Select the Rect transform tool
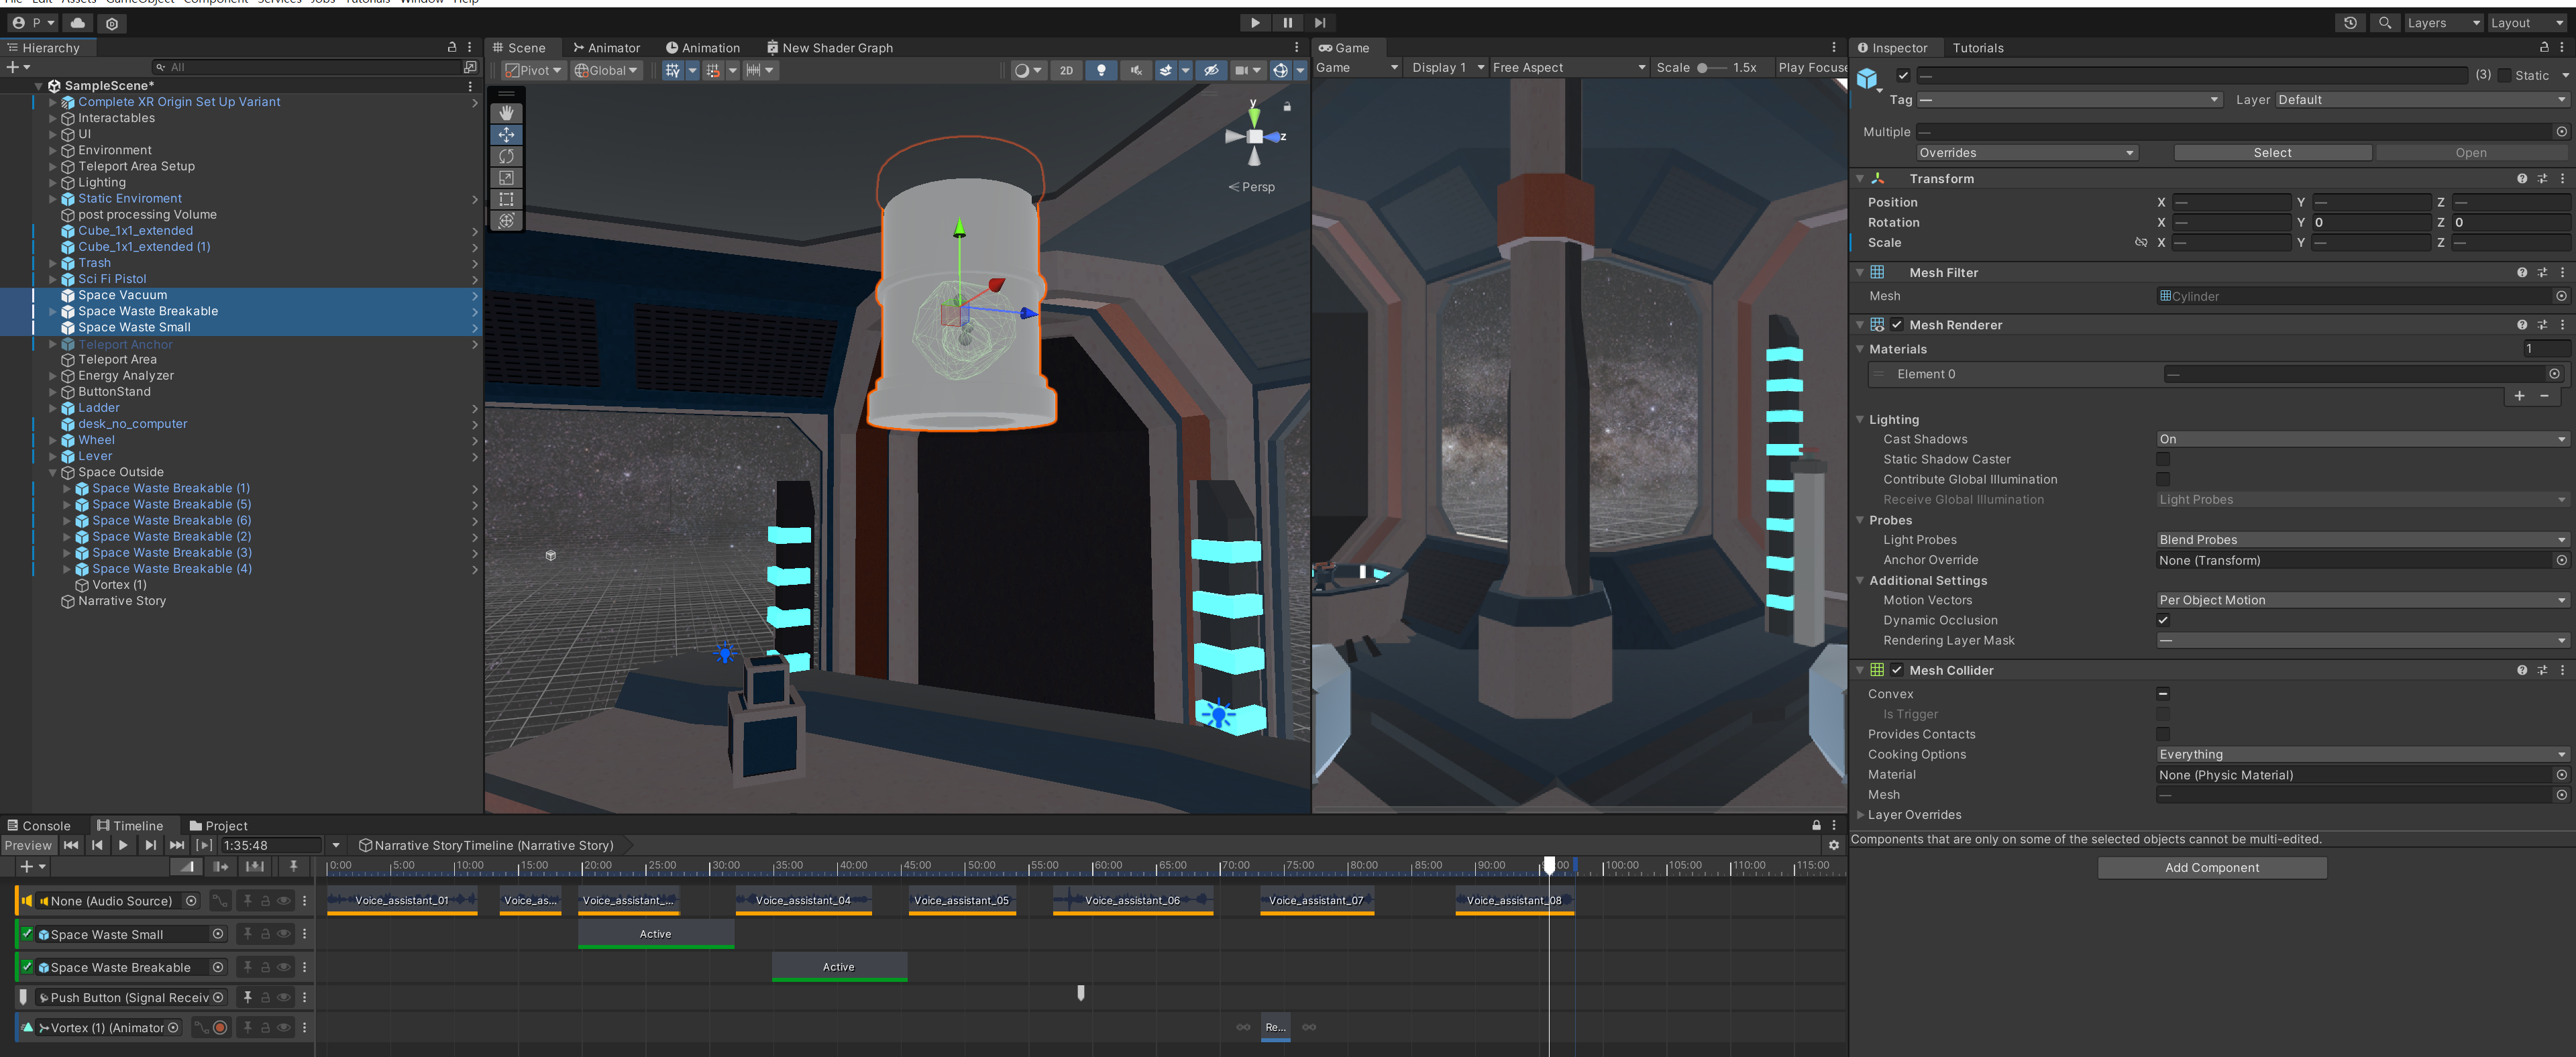This screenshot has width=2576, height=1057. (x=506, y=199)
